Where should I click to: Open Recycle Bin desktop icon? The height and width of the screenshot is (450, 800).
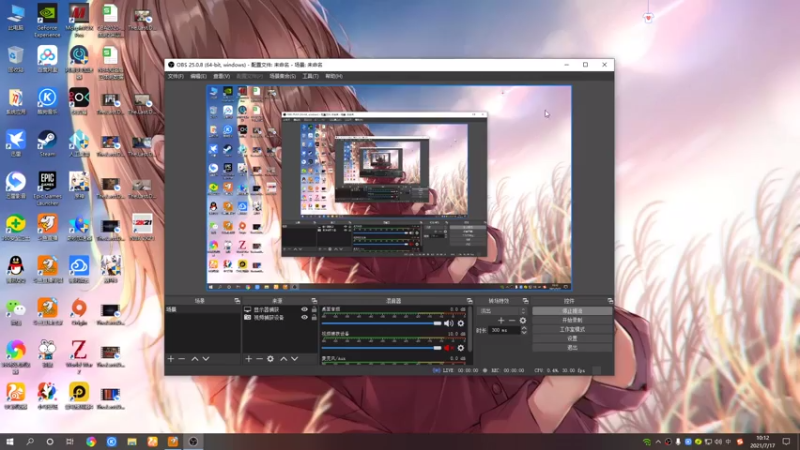click(15, 59)
